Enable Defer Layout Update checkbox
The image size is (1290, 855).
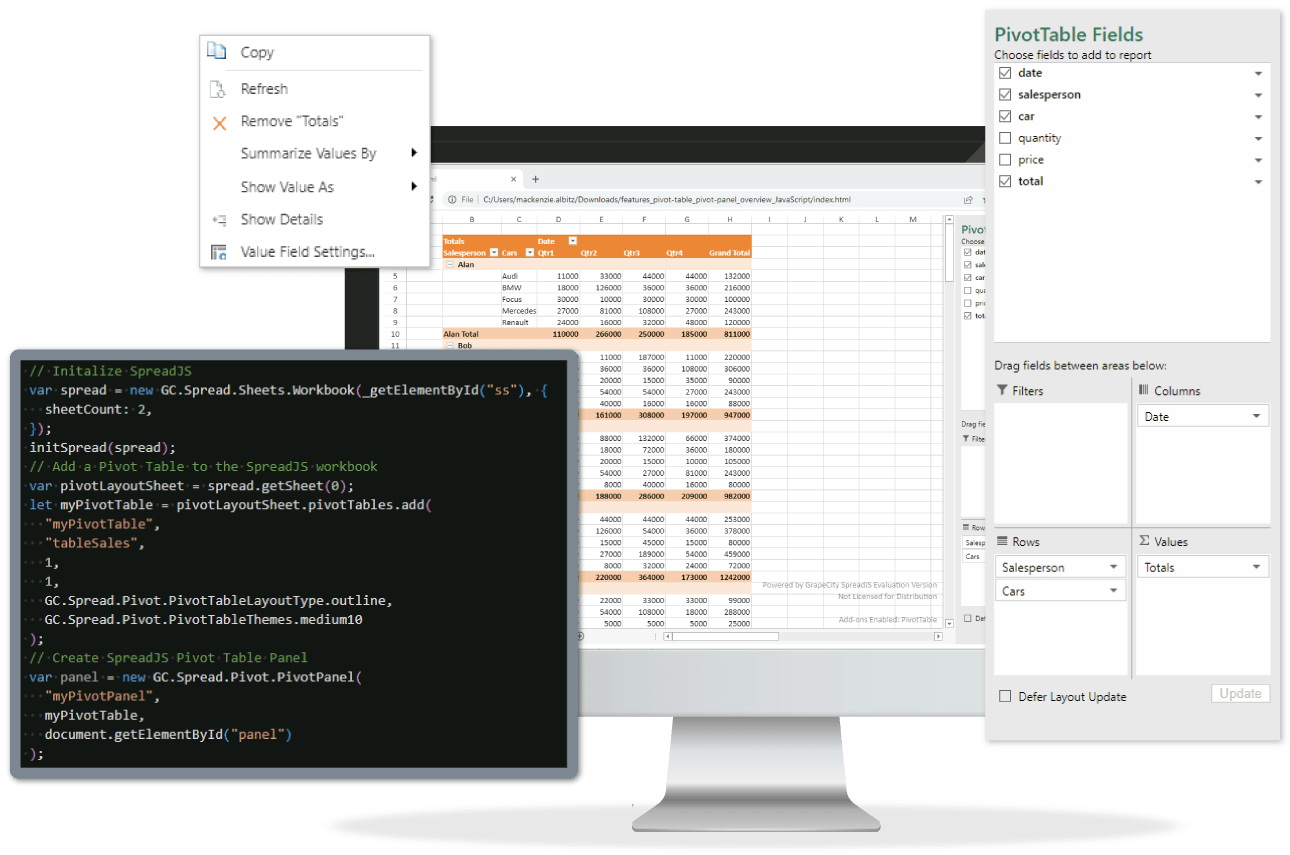pos(1006,696)
